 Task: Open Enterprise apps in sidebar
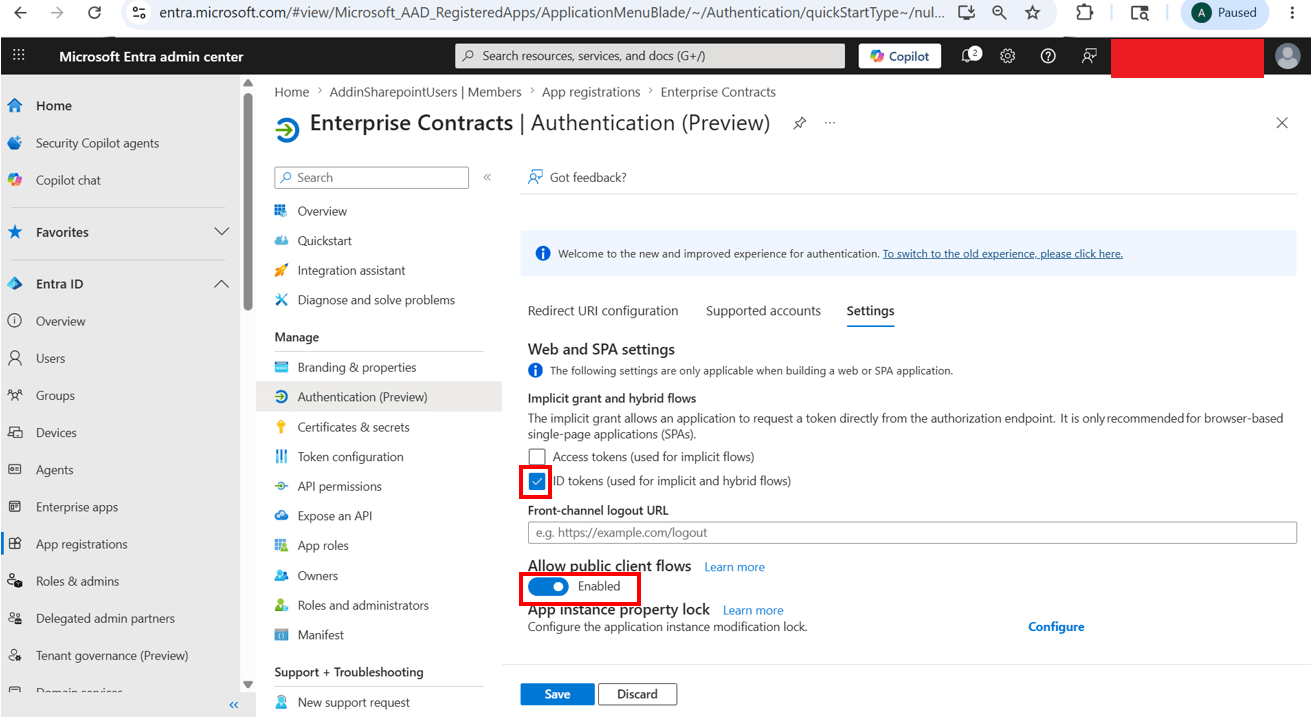click(x=77, y=507)
